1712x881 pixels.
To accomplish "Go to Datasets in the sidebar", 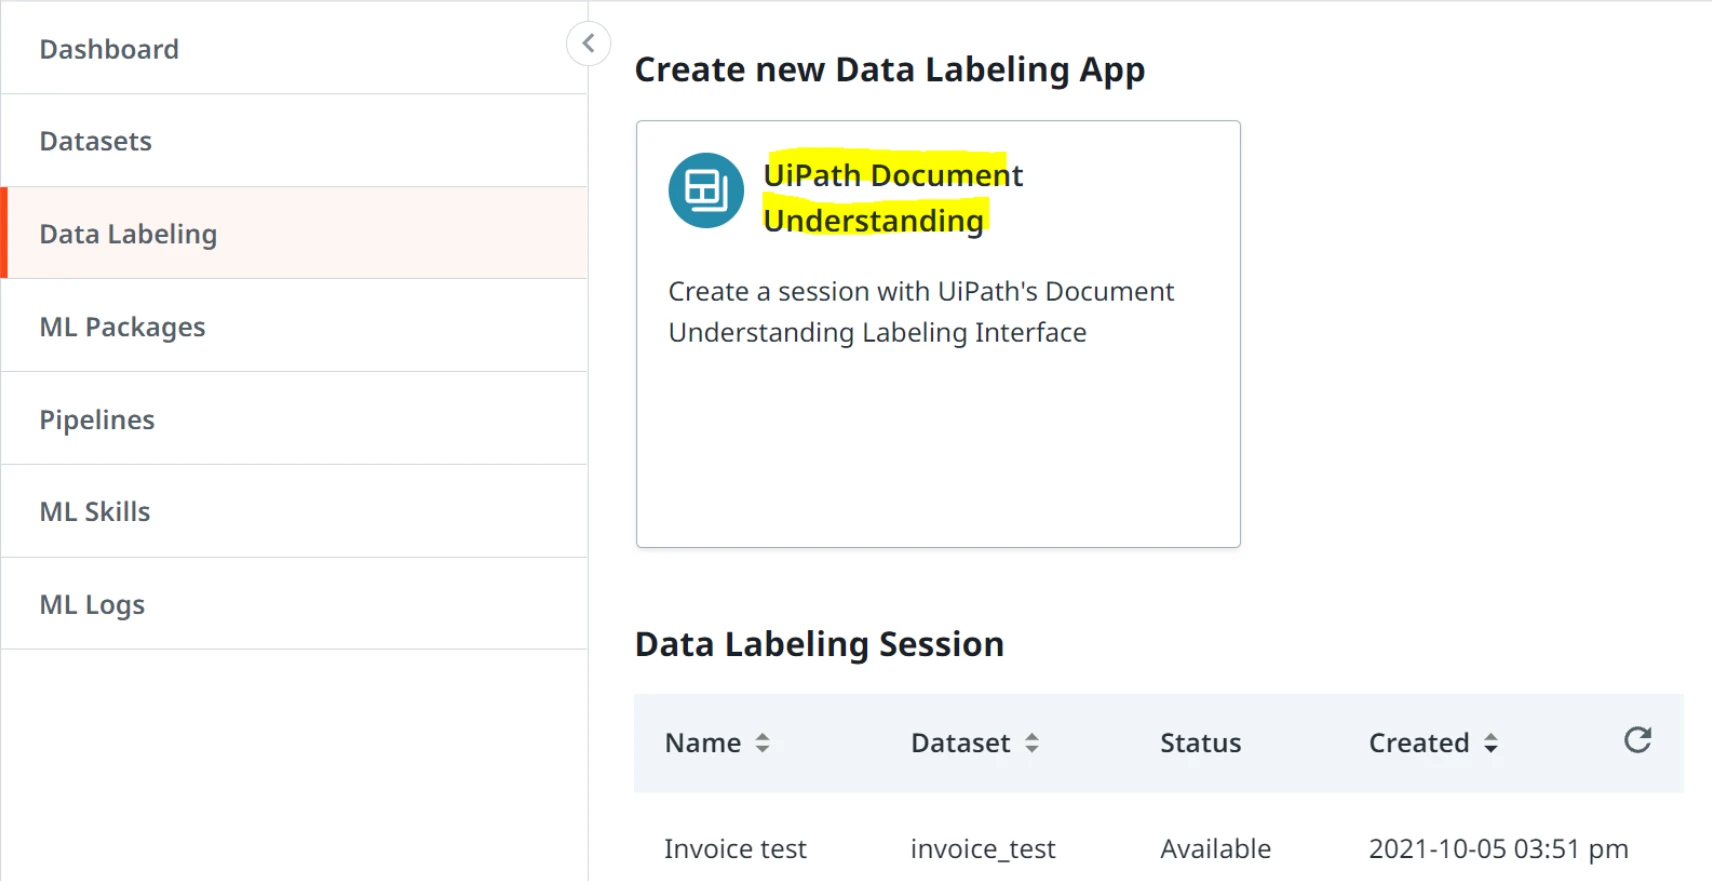I will (x=294, y=141).
